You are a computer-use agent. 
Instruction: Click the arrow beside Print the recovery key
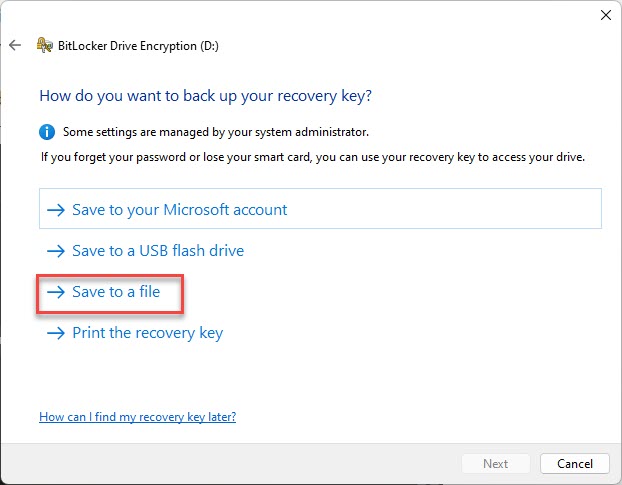point(56,333)
